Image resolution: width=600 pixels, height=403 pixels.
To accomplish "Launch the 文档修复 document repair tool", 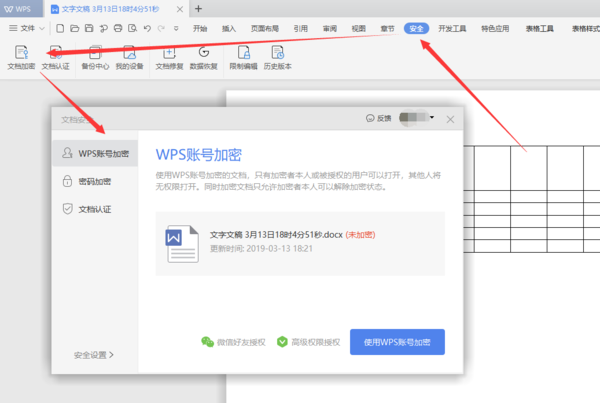I will point(169,57).
